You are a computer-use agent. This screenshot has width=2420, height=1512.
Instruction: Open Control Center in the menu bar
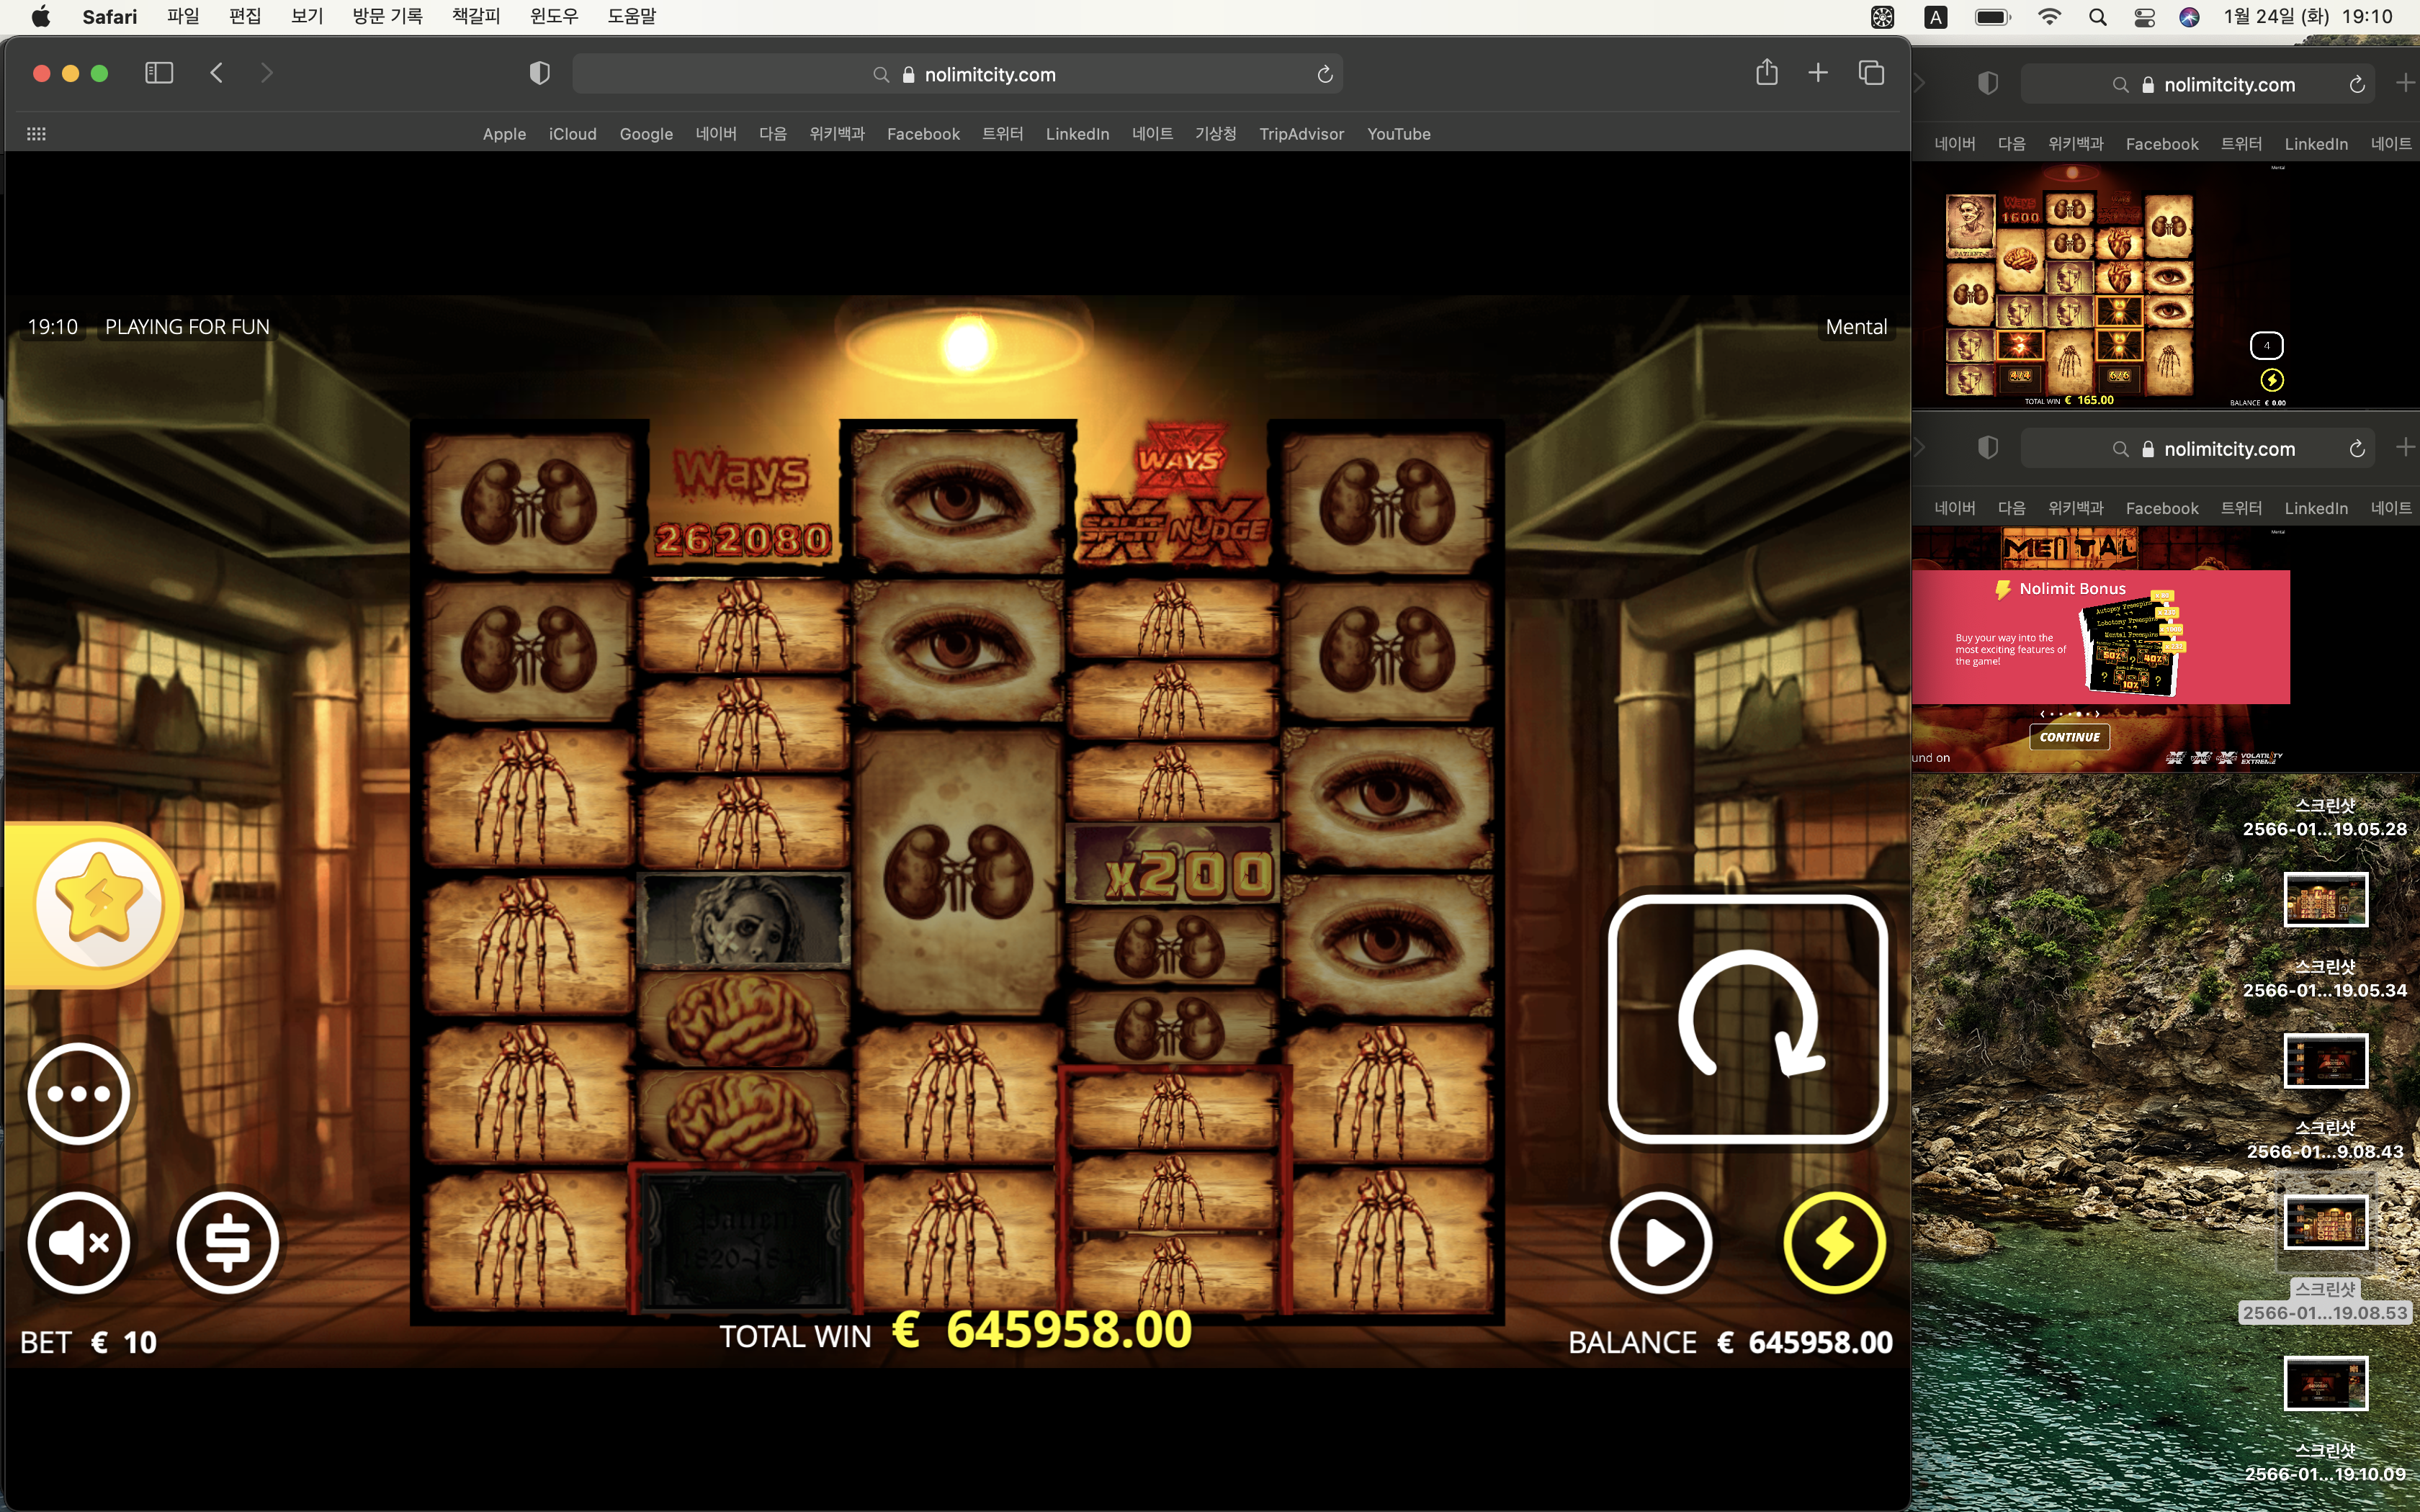pos(2144,17)
